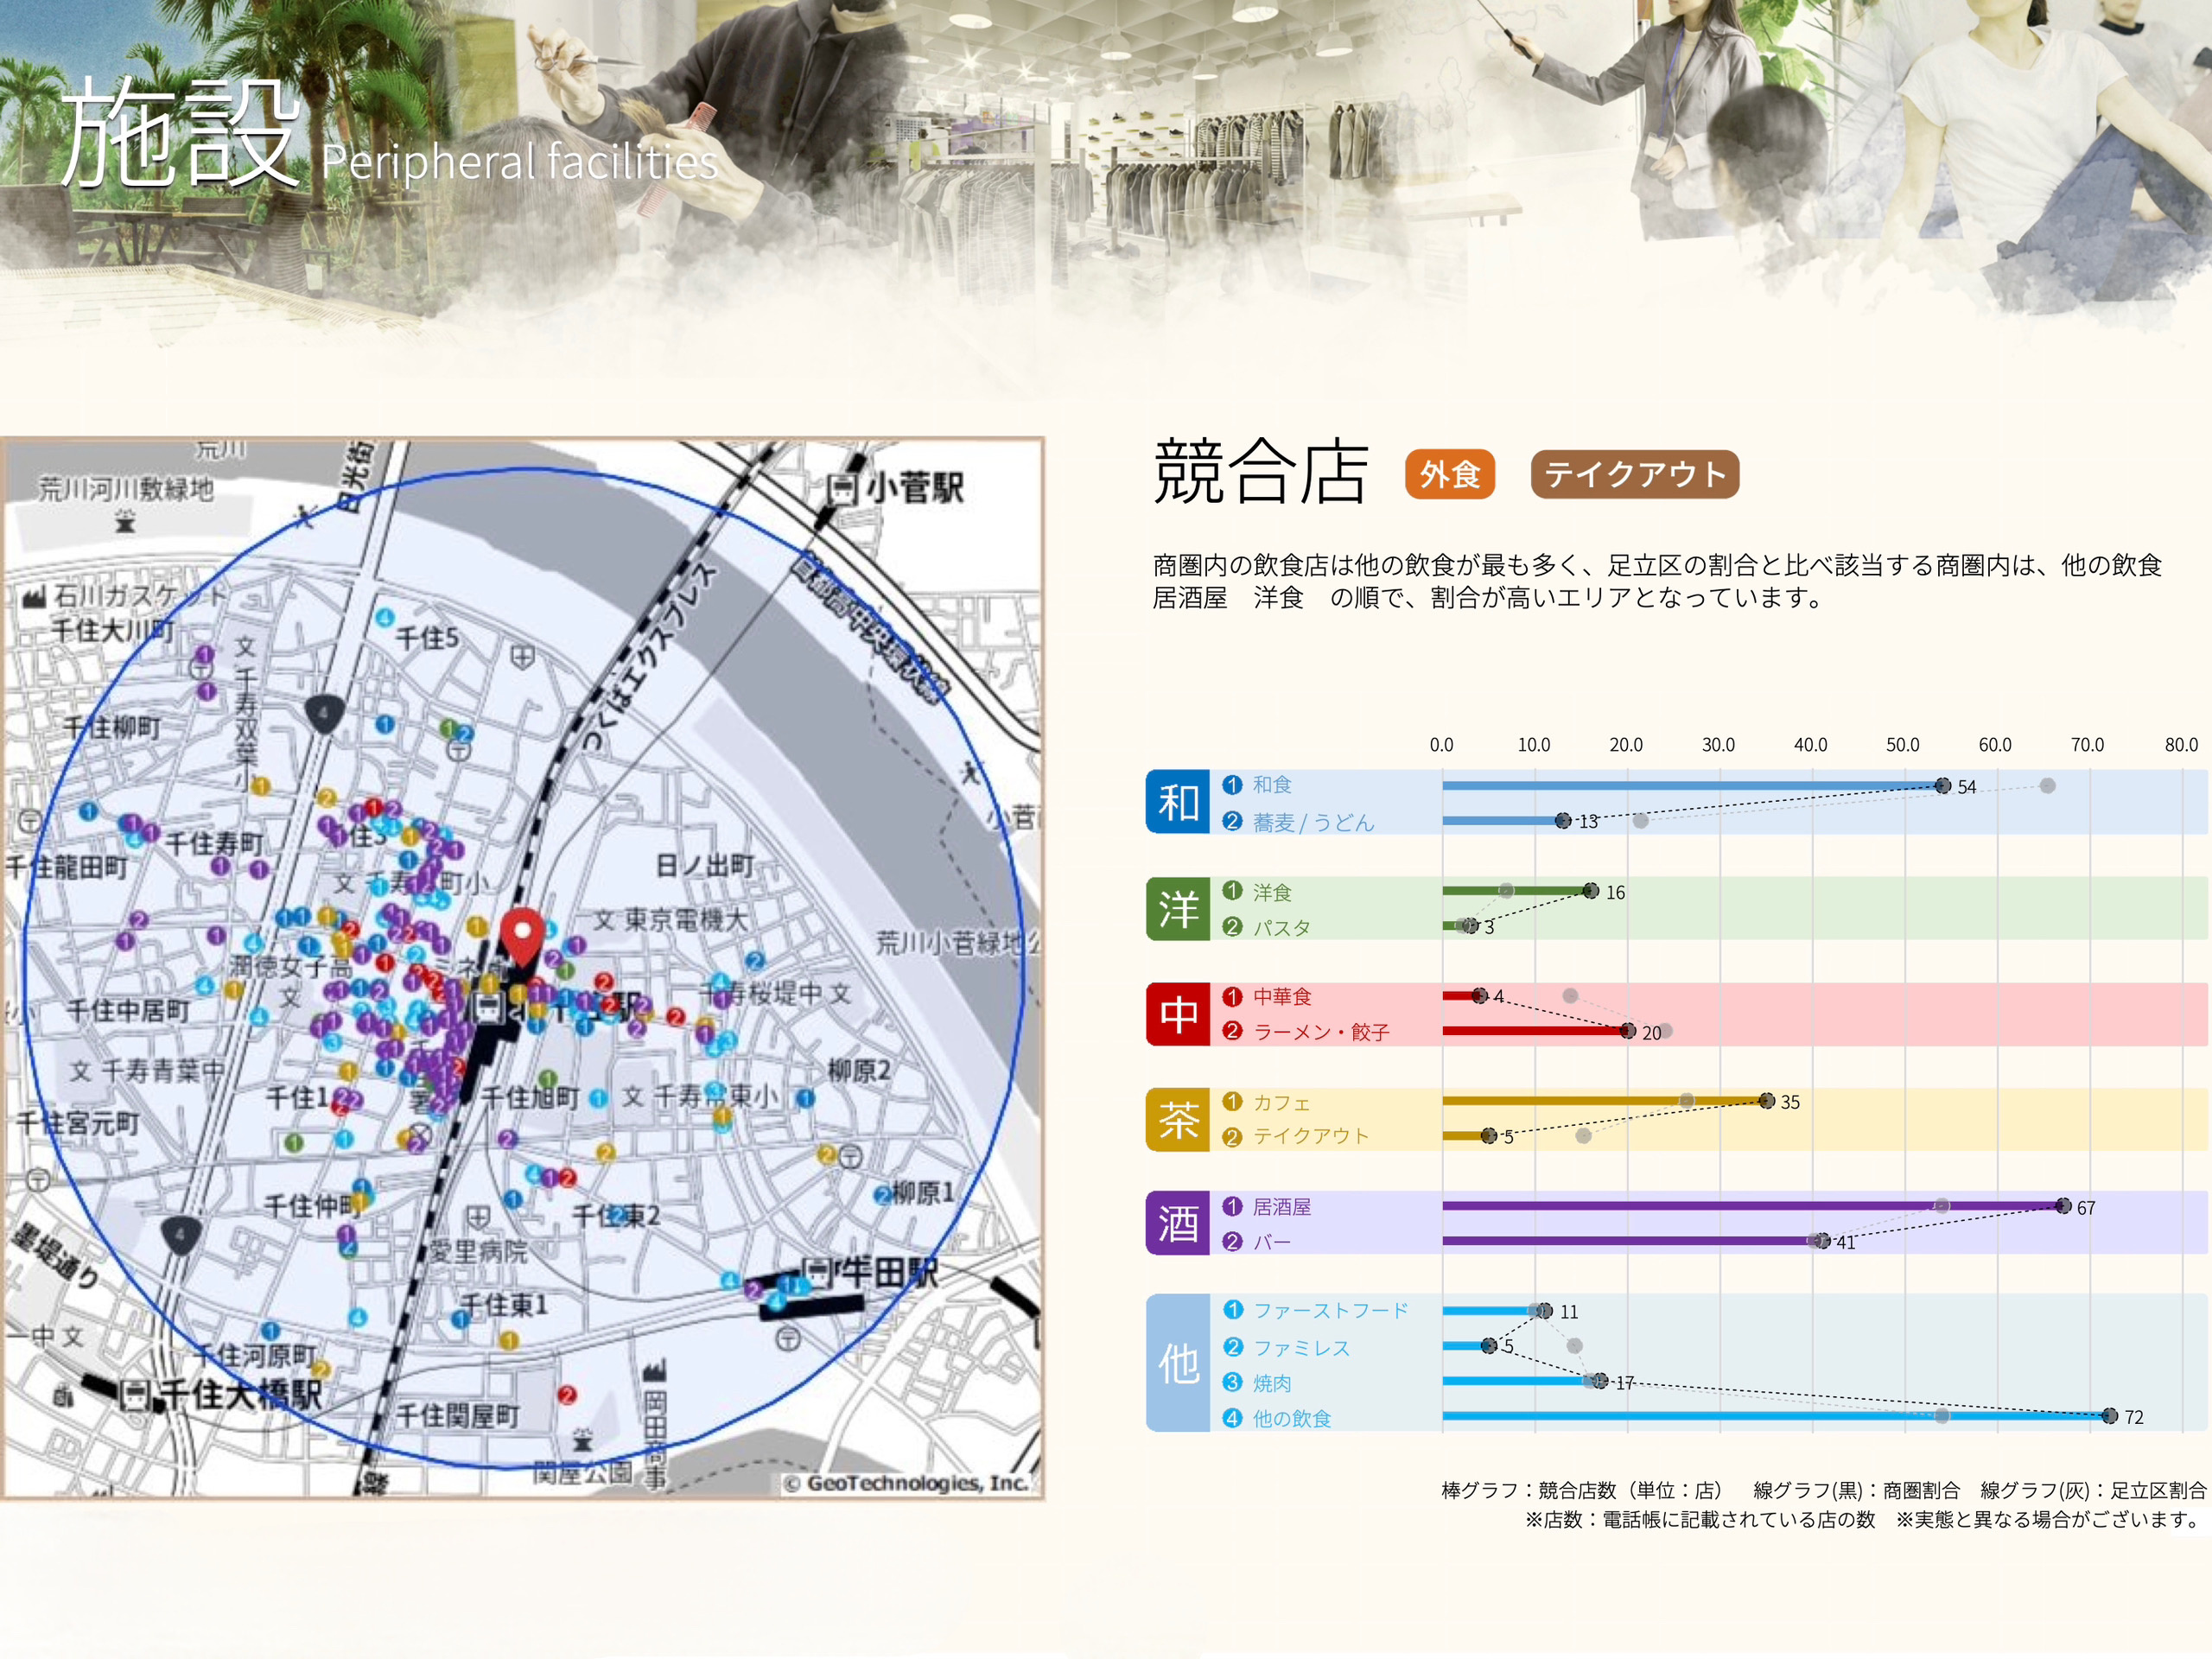
Task: Select the テイクアウト brown tag
Action: click(x=1634, y=474)
